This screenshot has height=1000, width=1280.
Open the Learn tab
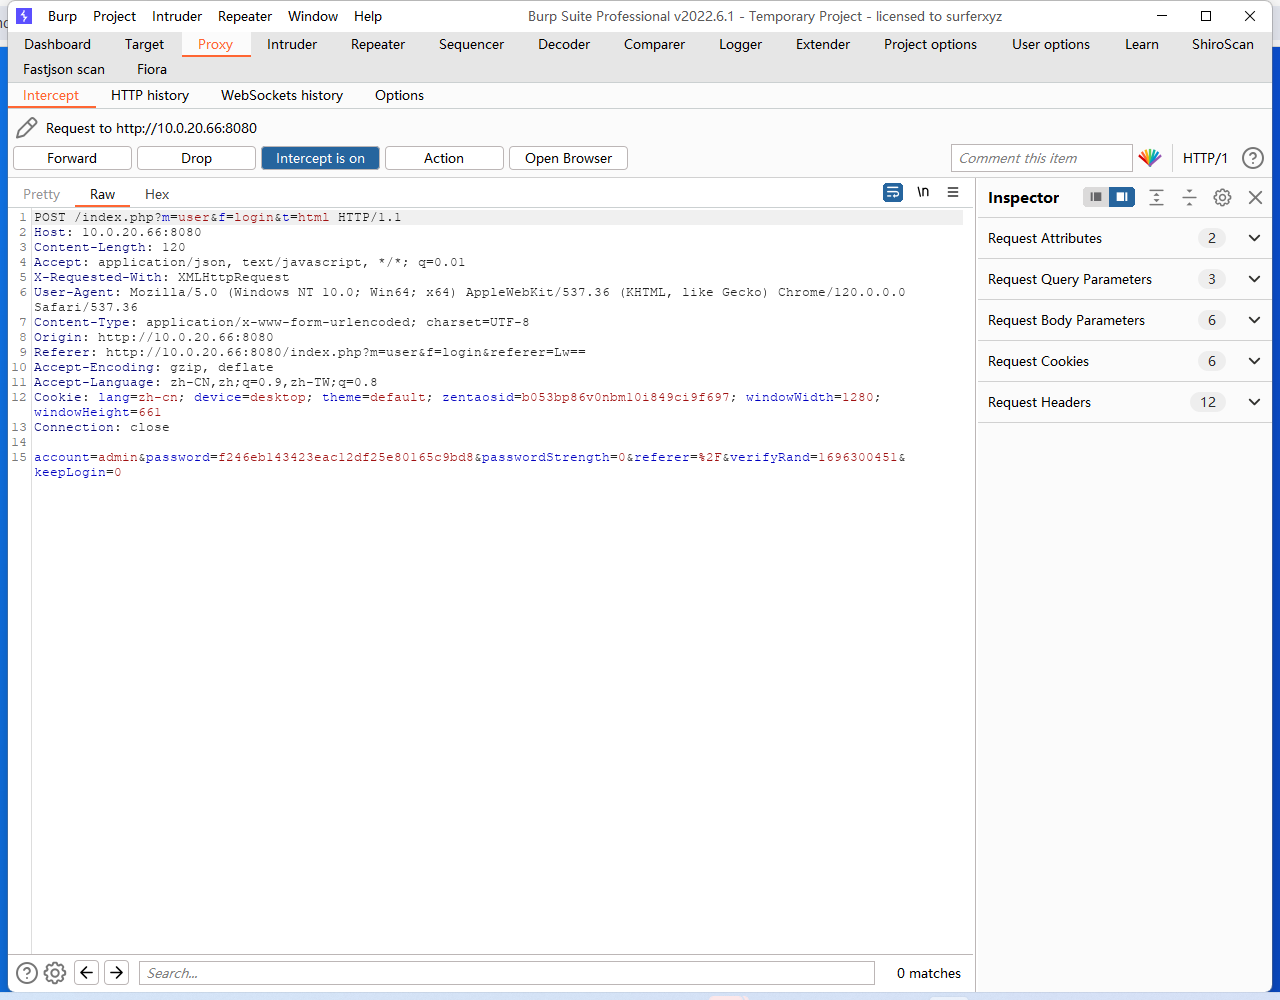1141,44
